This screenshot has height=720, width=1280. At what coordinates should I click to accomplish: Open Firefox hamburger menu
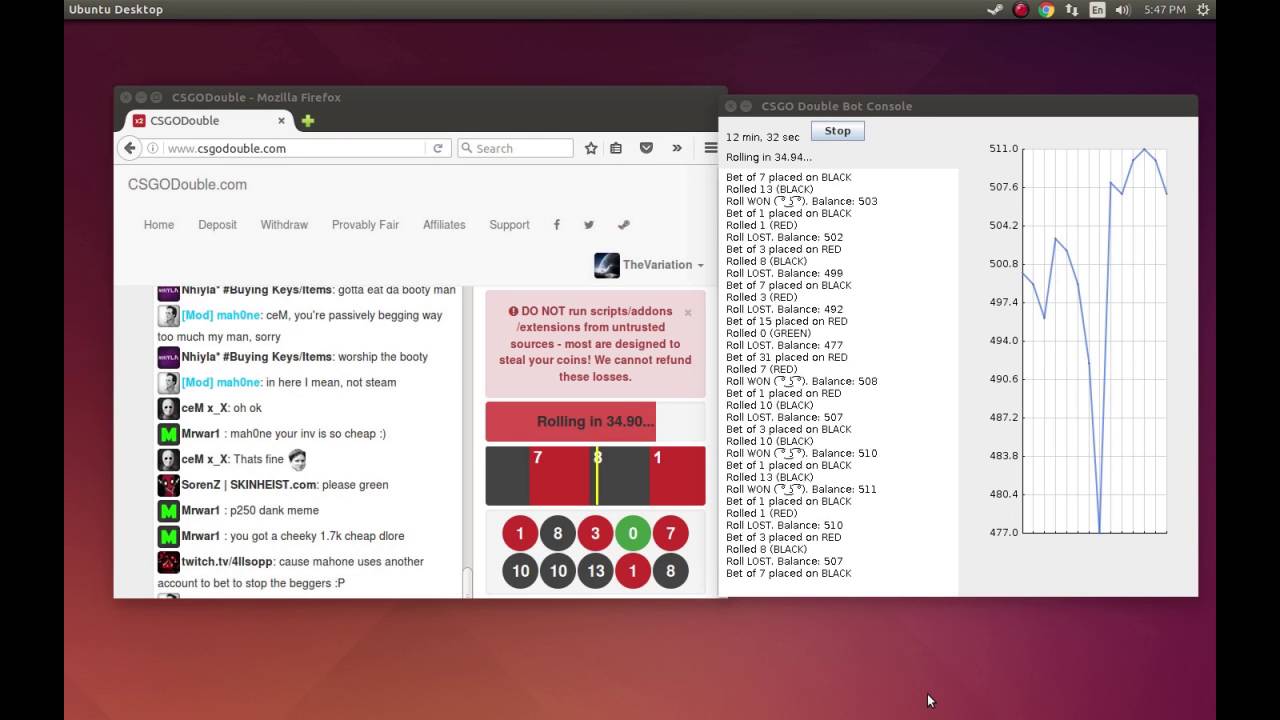coord(711,148)
